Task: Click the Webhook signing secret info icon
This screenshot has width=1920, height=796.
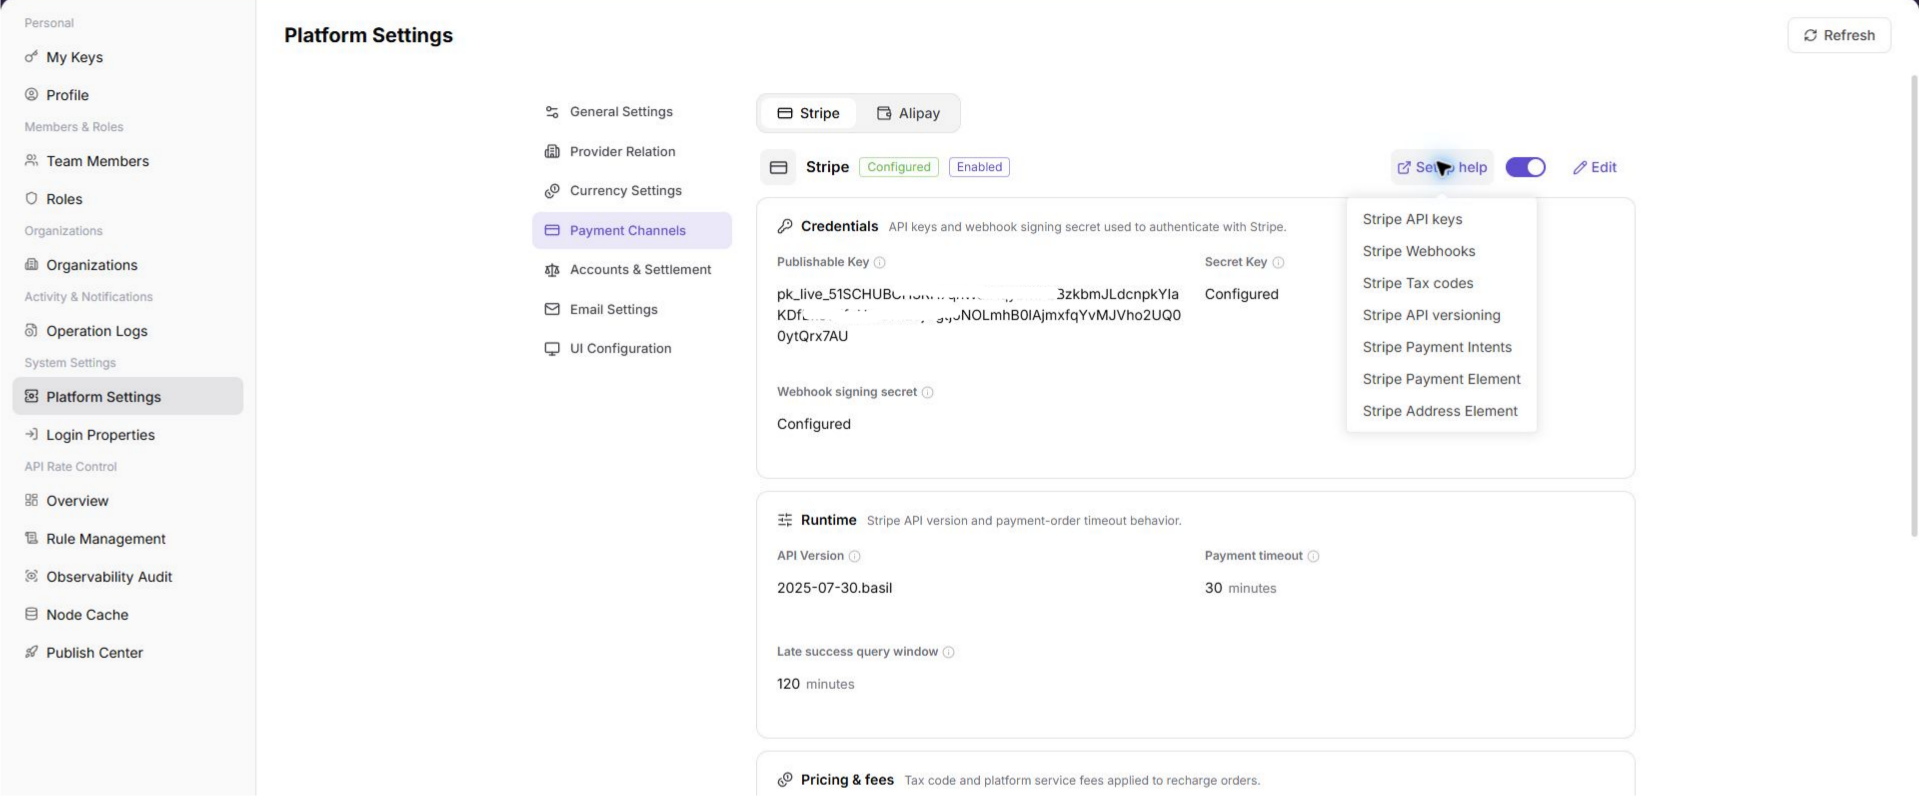Action: click(x=928, y=393)
